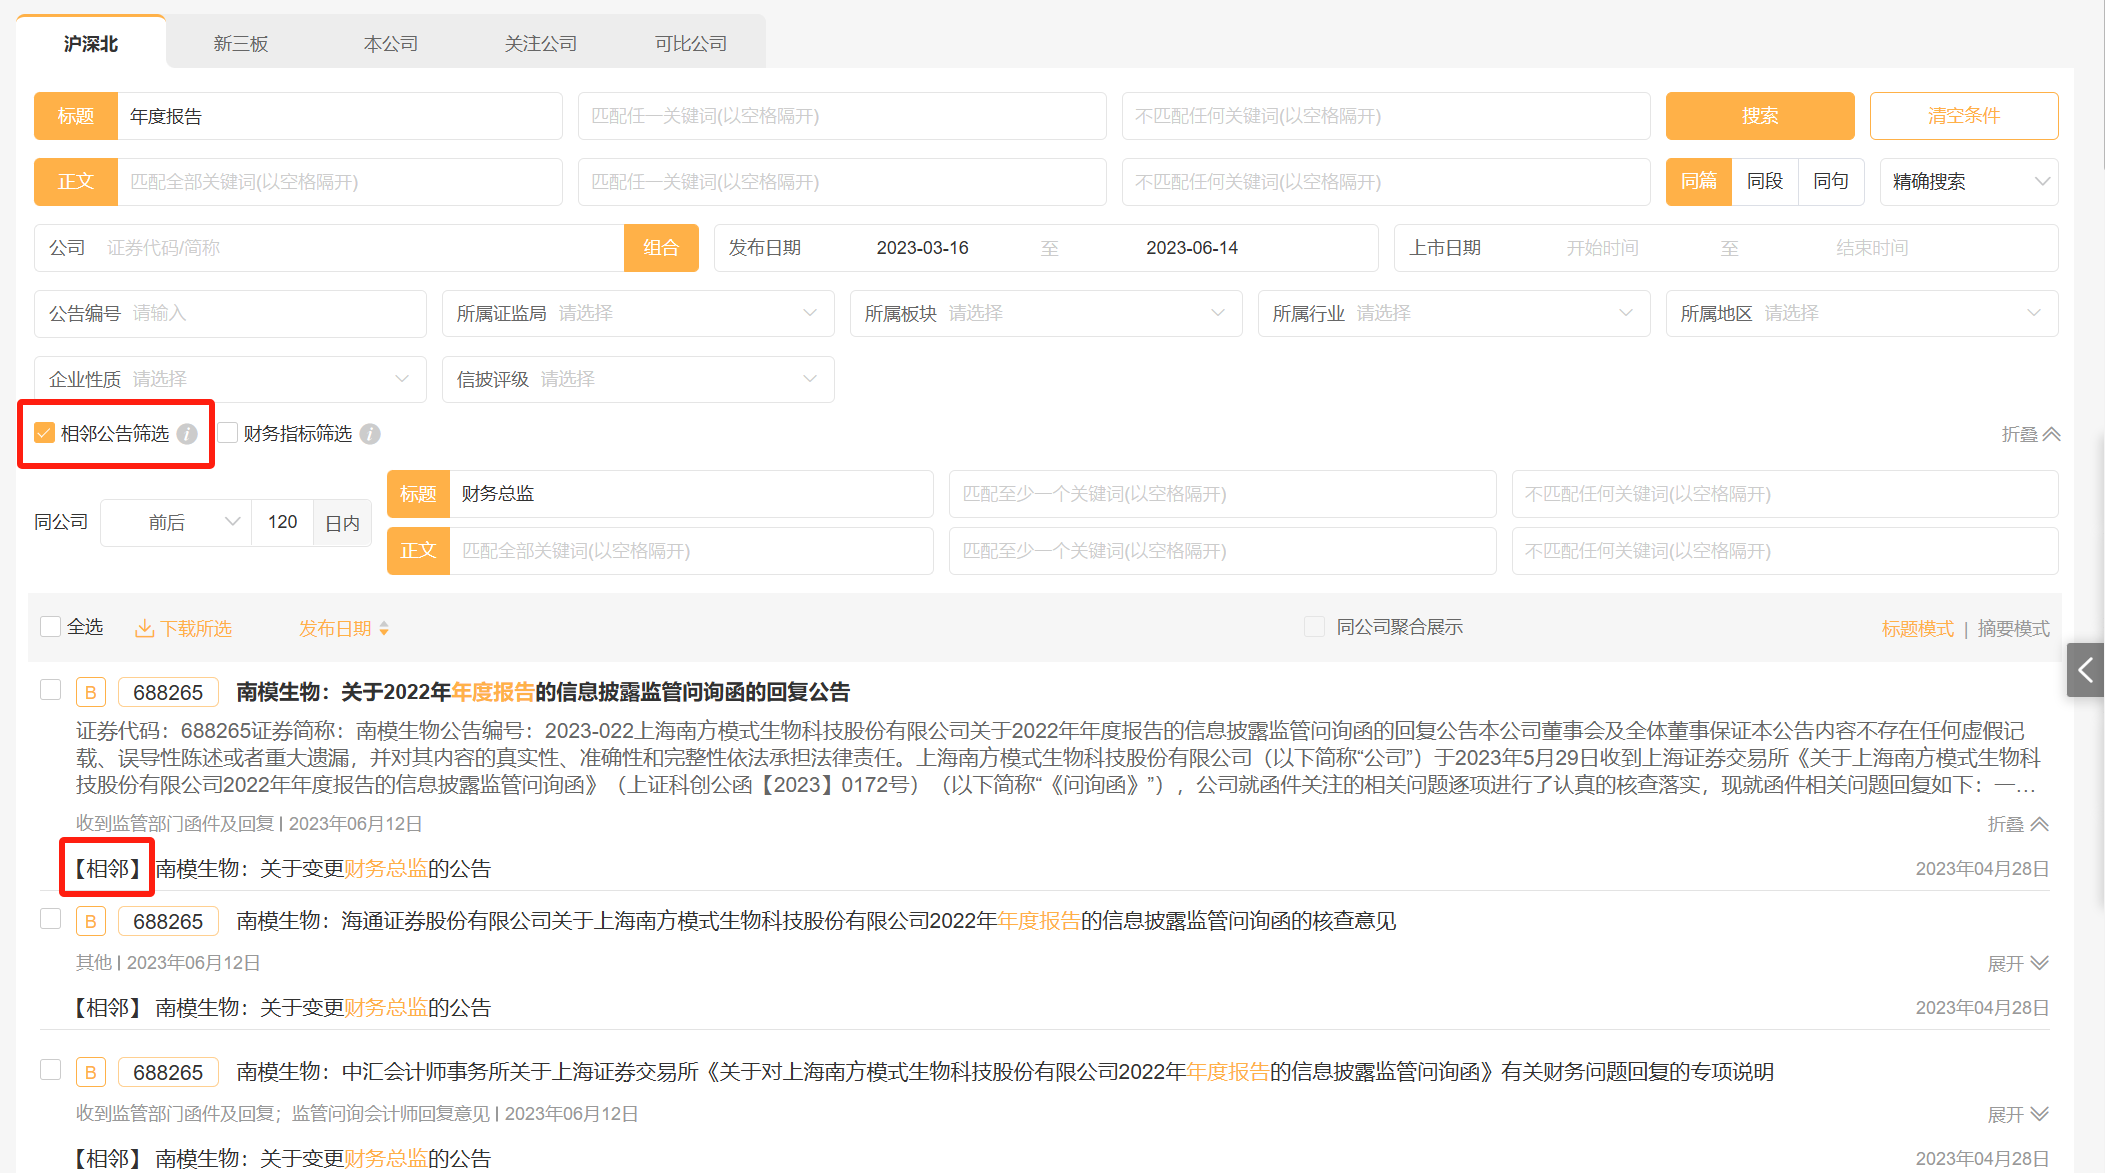The width and height of the screenshot is (2105, 1173).
Task: Click the 清空条件 button
Action: 1964,116
